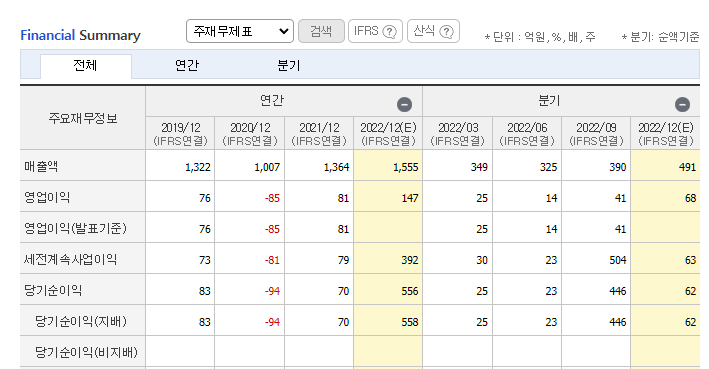Select the 556 net income estimate
The image size is (709, 369).
(x=410, y=291)
